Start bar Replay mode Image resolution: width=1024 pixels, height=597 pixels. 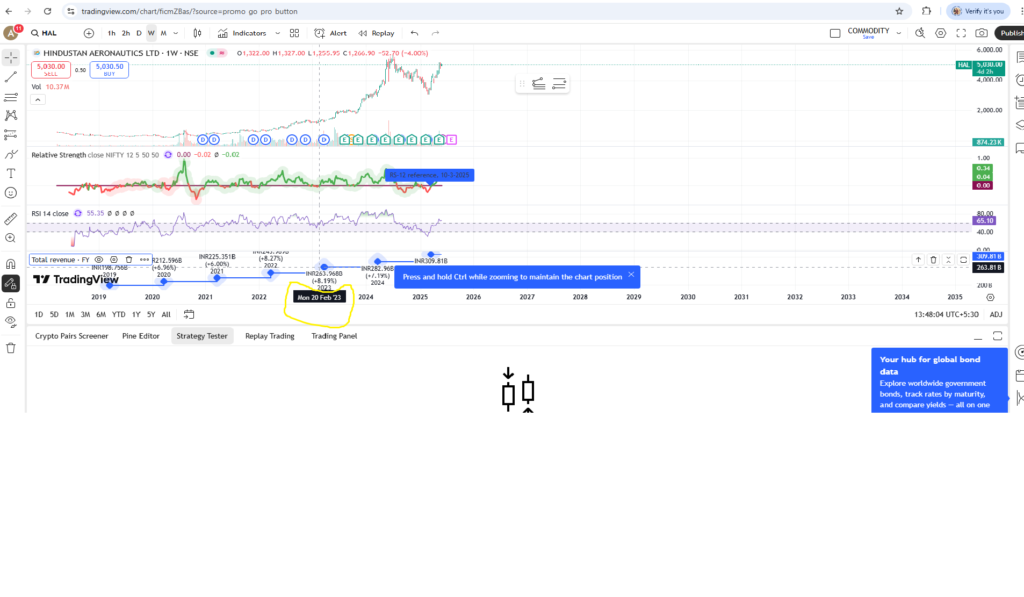[376, 33]
